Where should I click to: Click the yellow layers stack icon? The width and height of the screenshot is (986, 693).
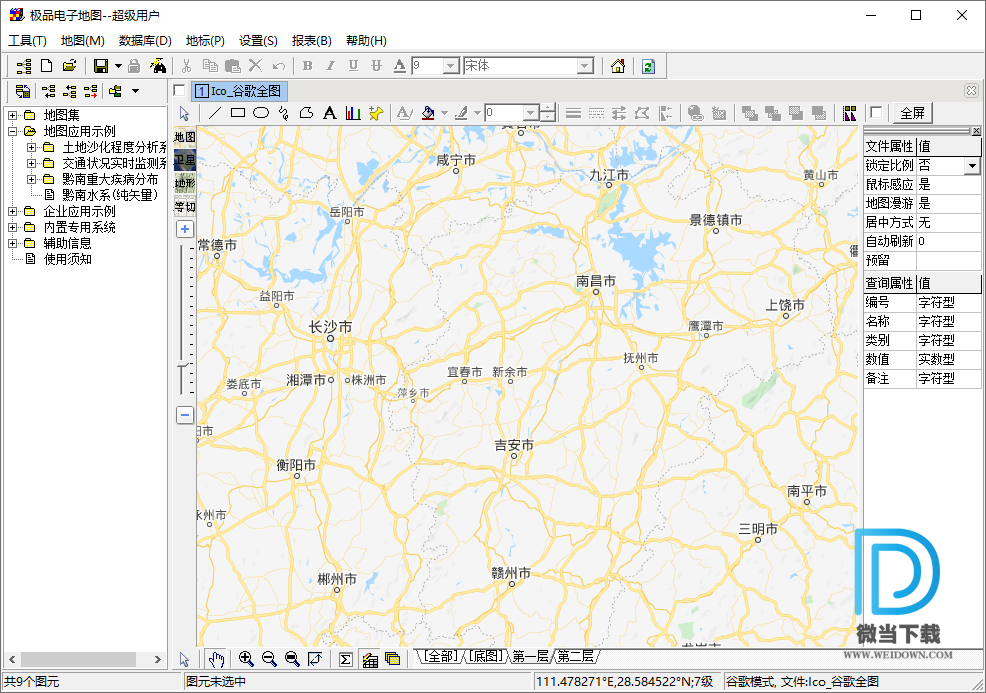pos(392,659)
